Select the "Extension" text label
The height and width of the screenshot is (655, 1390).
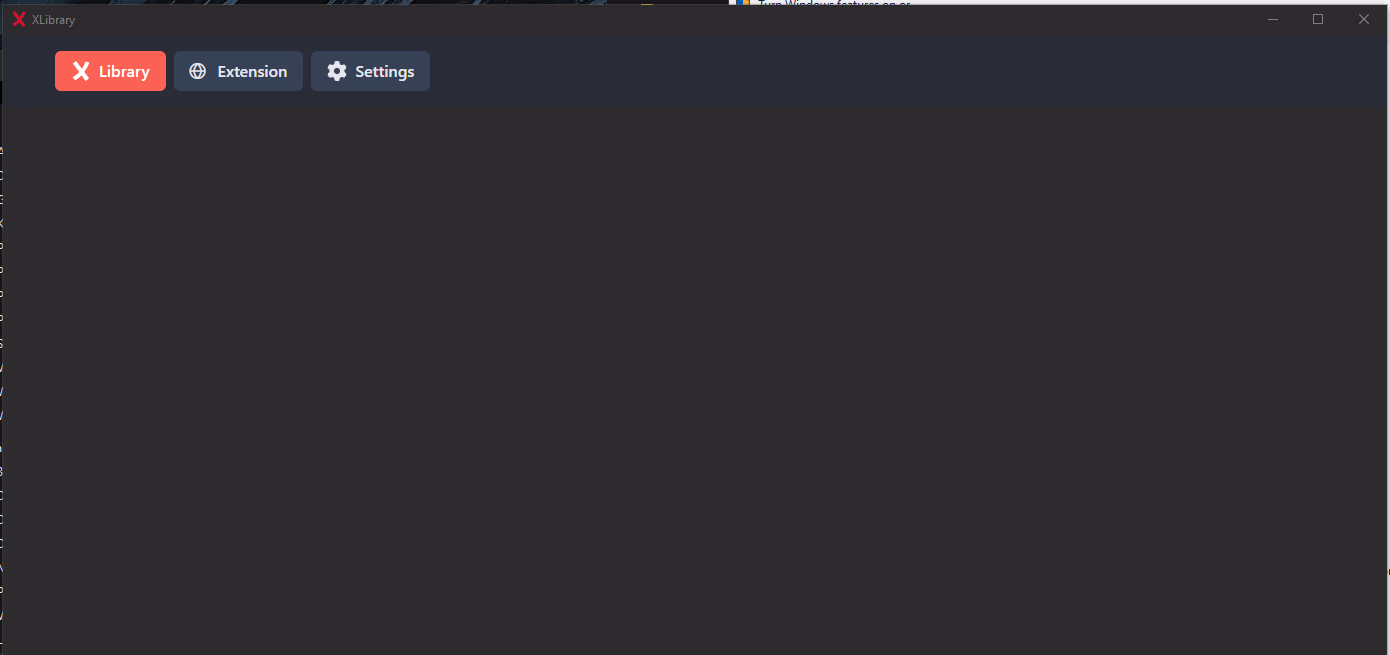[x=252, y=72]
